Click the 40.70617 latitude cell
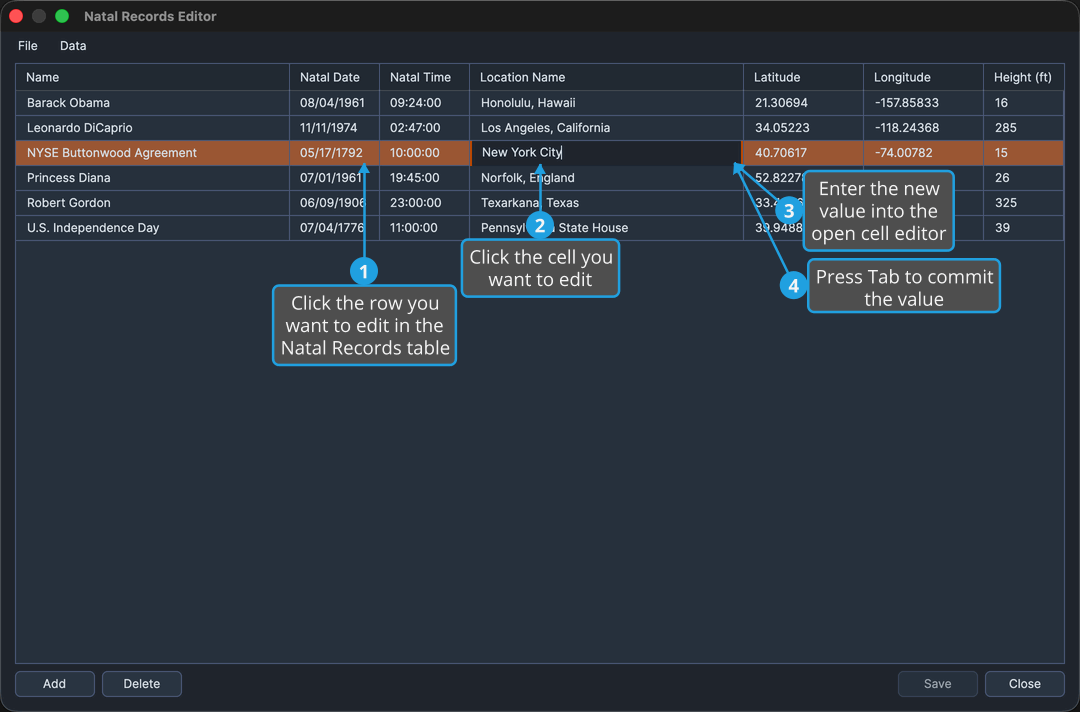The width and height of the screenshot is (1080, 712). [x=803, y=153]
